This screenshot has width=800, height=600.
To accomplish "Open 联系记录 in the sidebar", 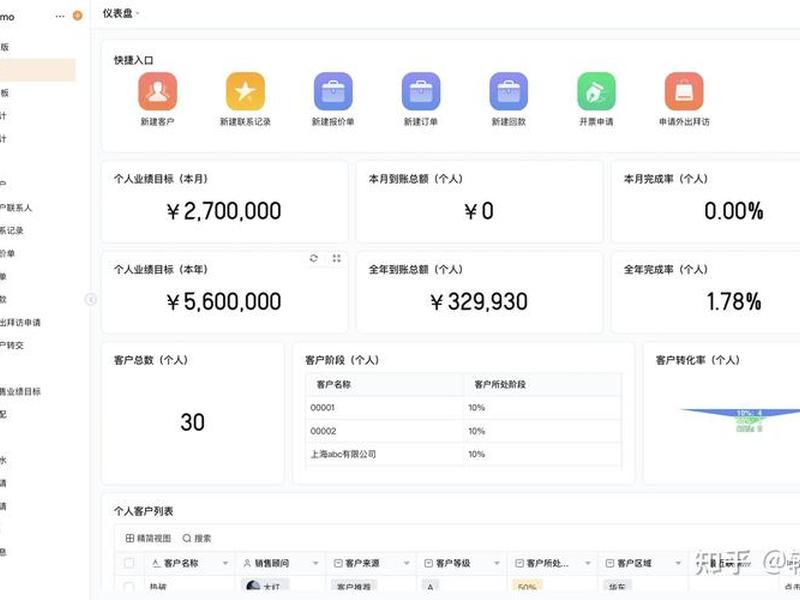I will tap(12, 231).
